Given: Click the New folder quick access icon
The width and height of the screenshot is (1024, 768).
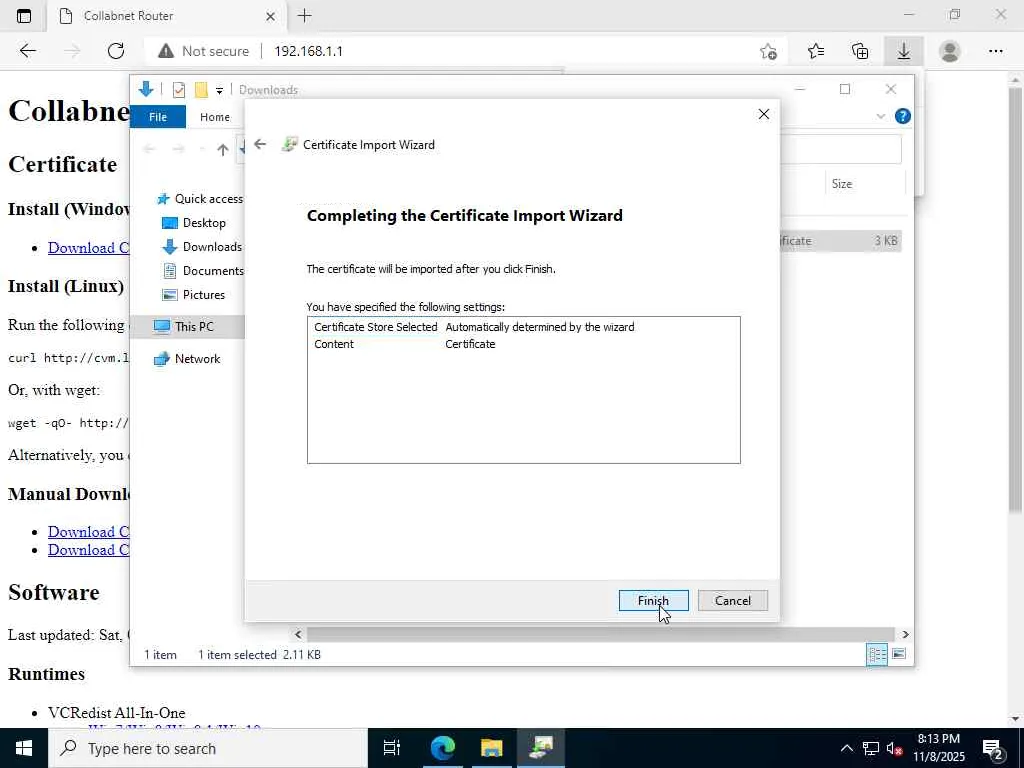Looking at the screenshot, I should 201,90.
